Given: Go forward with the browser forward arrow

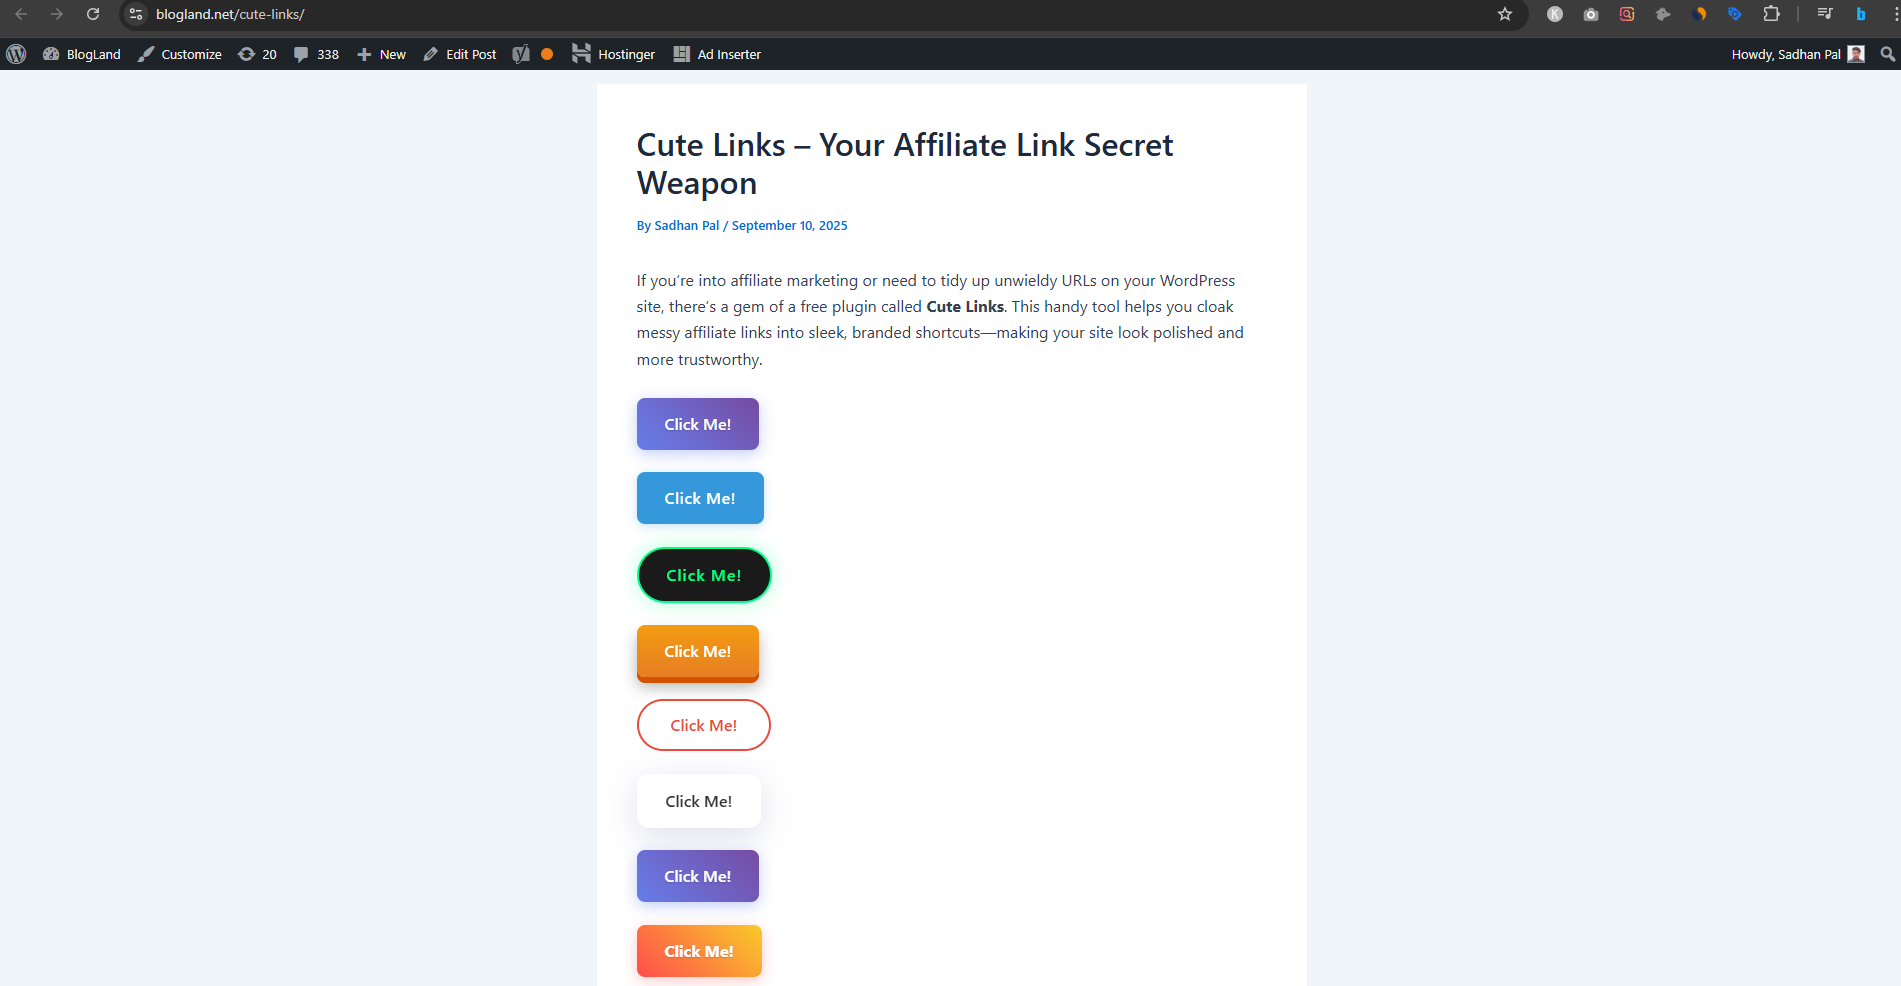Looking at the screenshot, I should coord(57,14).
